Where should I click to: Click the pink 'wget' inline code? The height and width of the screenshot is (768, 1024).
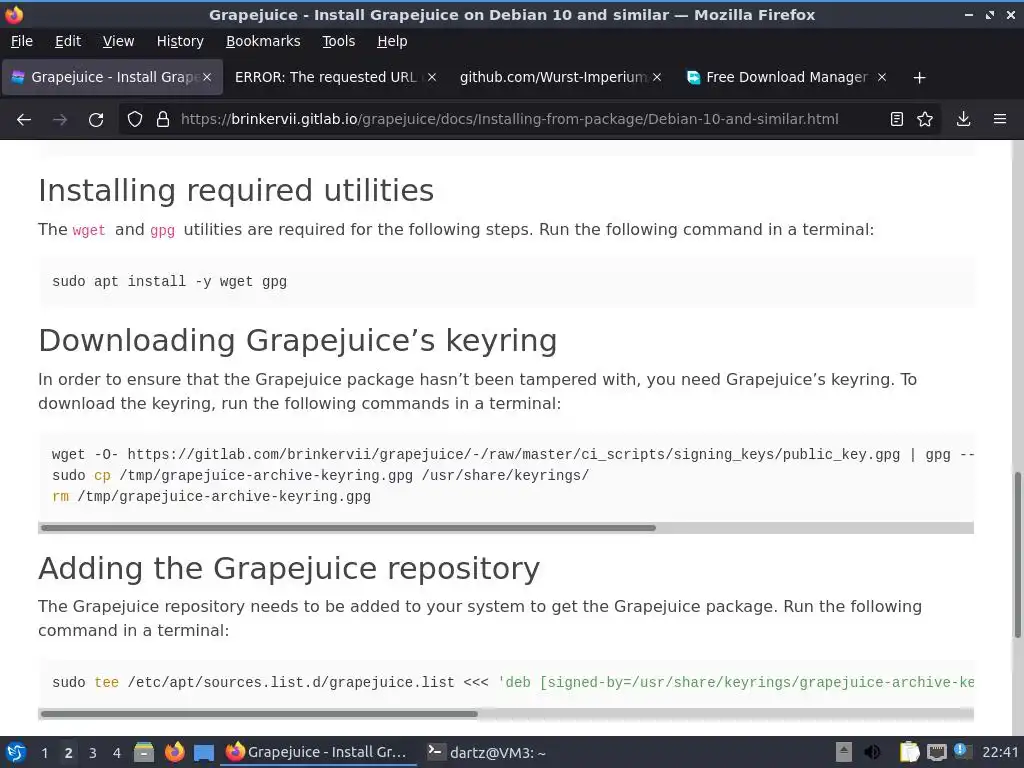89,230
